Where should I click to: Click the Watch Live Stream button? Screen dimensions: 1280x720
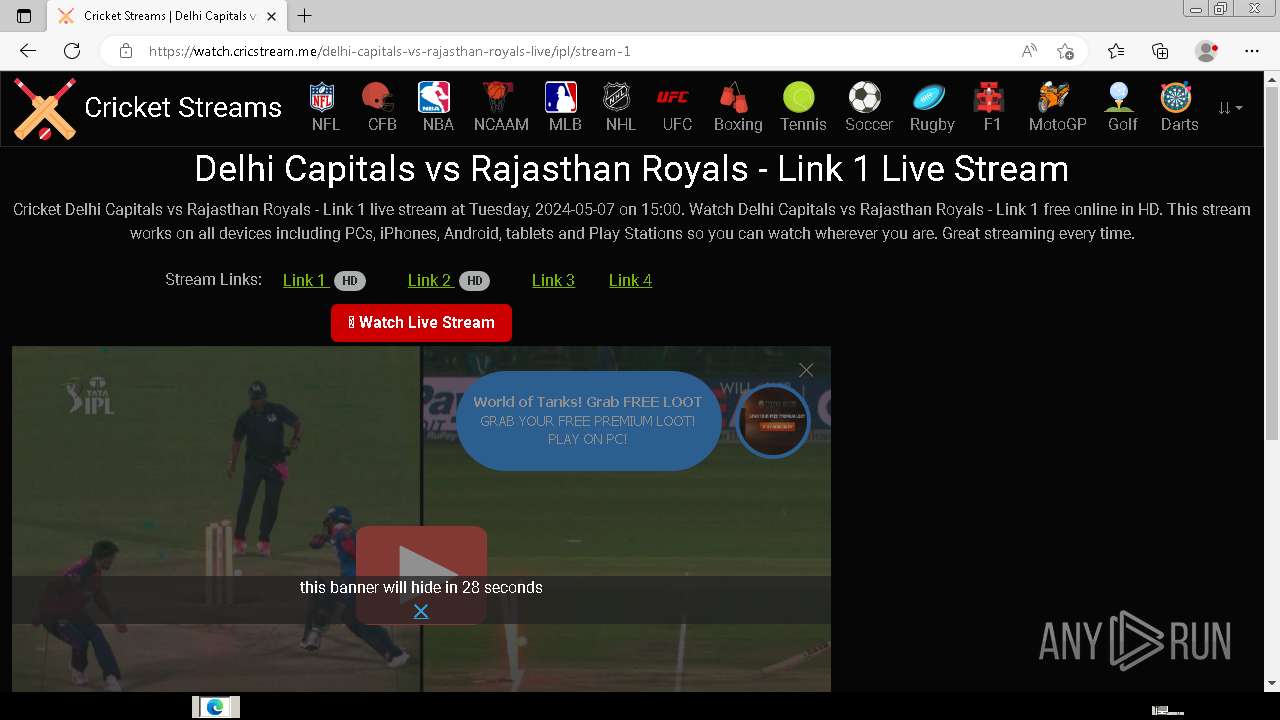pos(421,323)
